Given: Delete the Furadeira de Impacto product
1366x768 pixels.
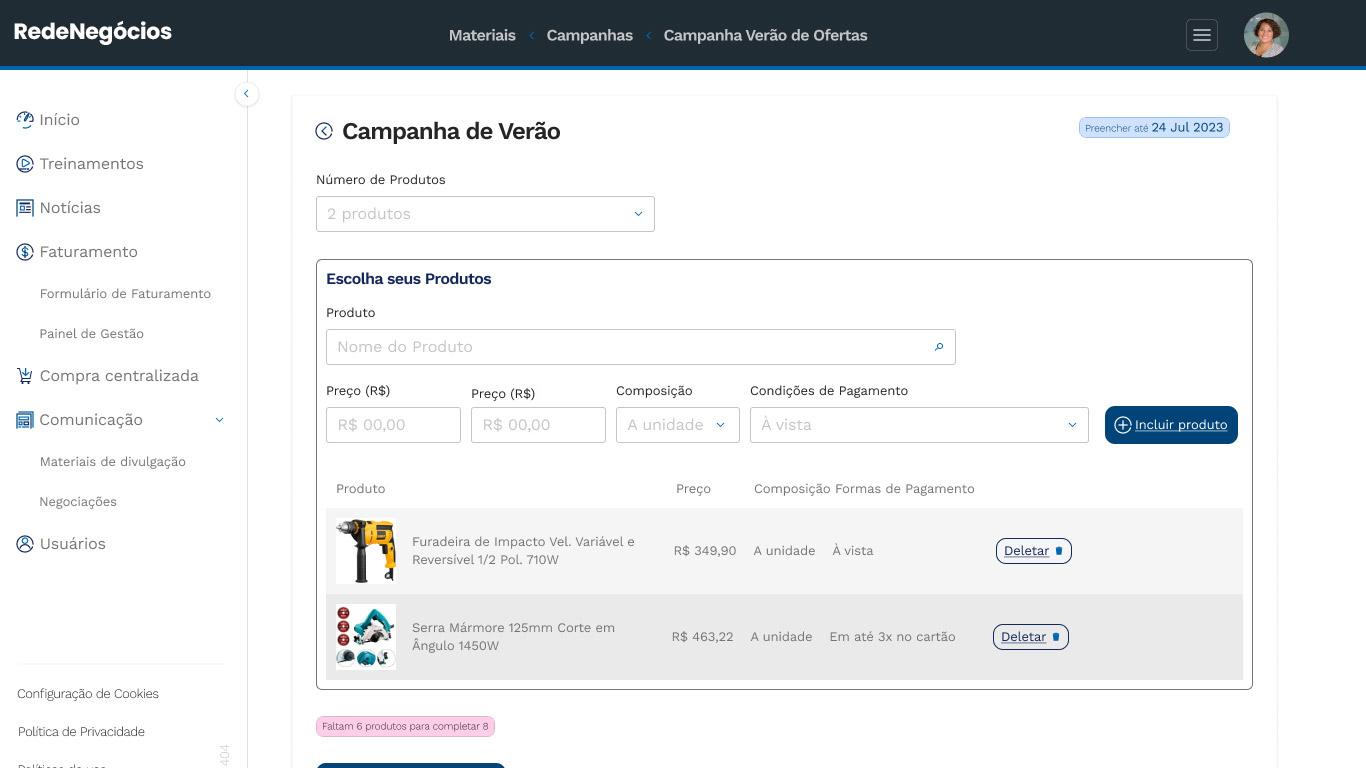Looking at the screenshot, I should point(1033,551).
